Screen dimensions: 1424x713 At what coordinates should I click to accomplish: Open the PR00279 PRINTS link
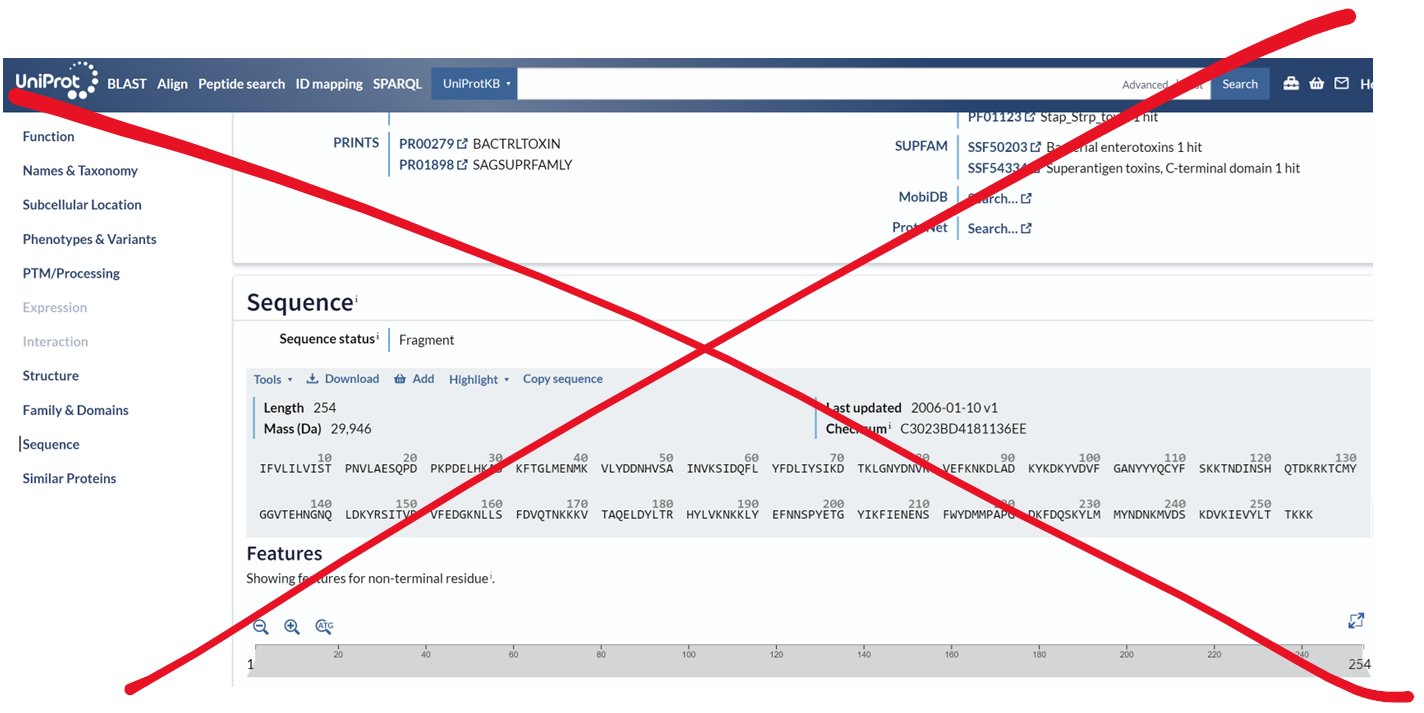(x=433, y=143)
